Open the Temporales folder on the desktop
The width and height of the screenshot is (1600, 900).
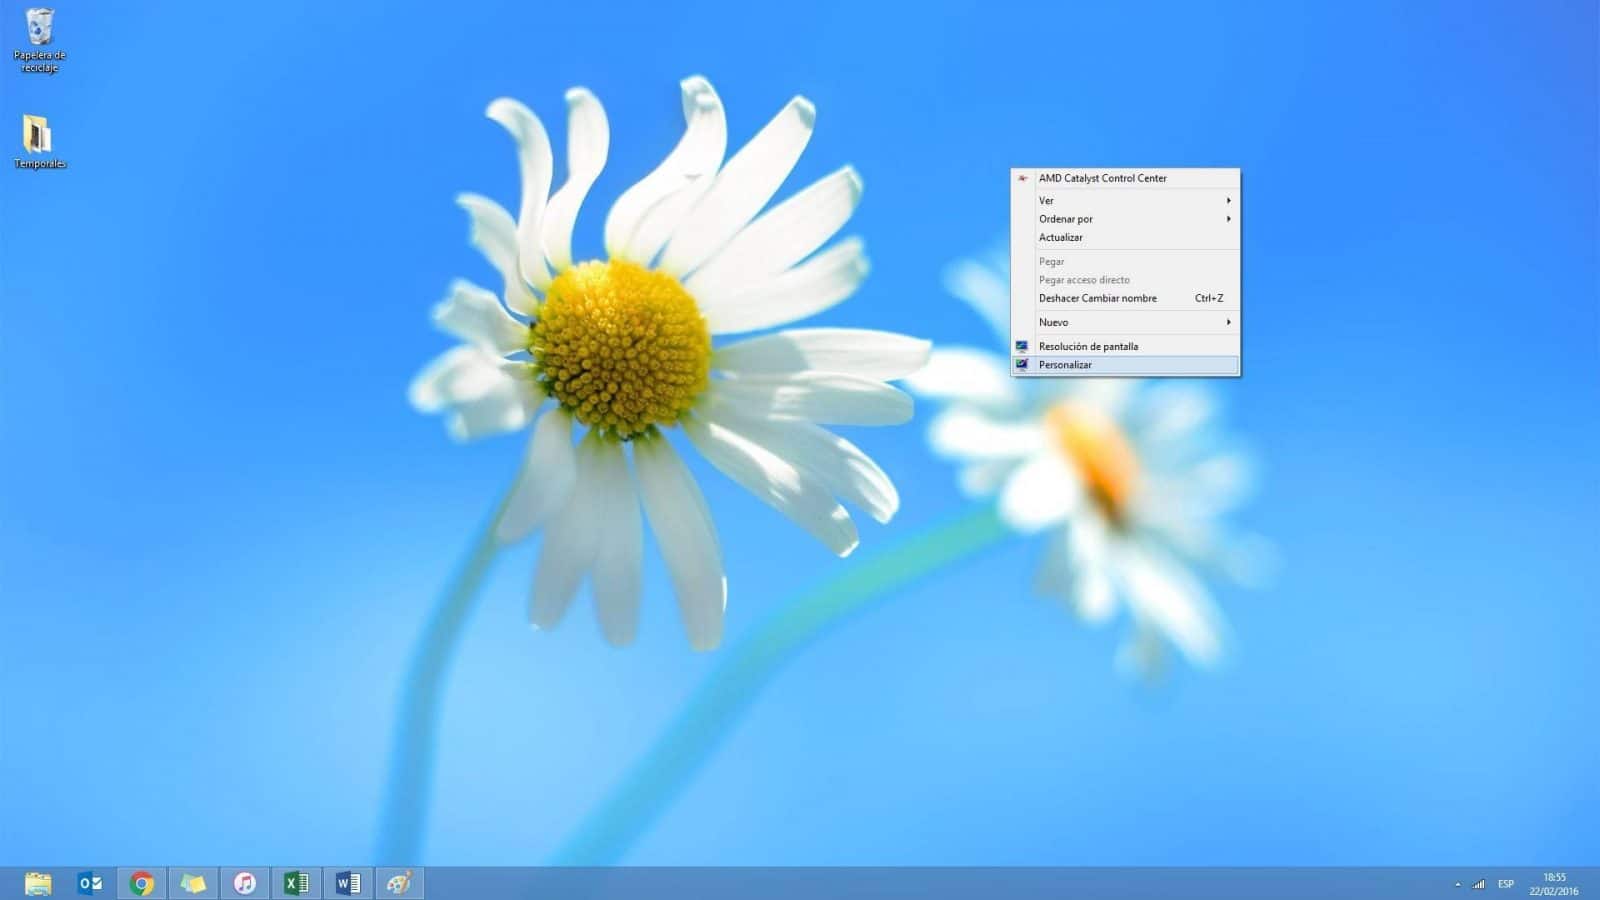pyautogui.click(x=40, y=135)
